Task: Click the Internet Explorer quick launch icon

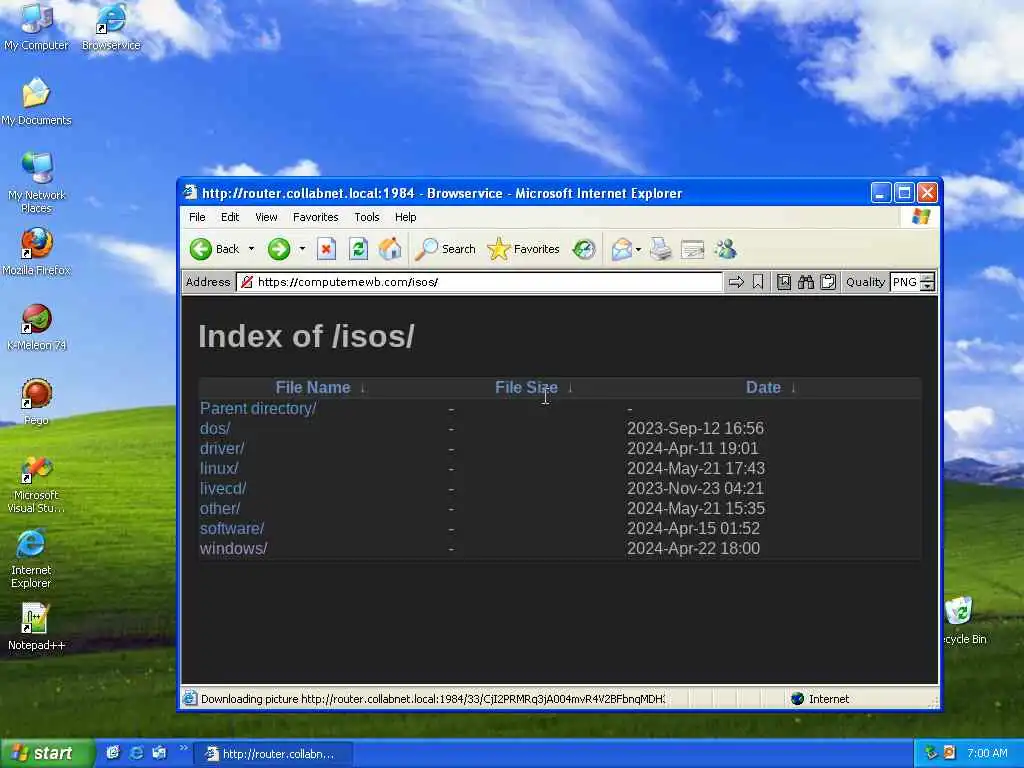Action: point(136,753)
